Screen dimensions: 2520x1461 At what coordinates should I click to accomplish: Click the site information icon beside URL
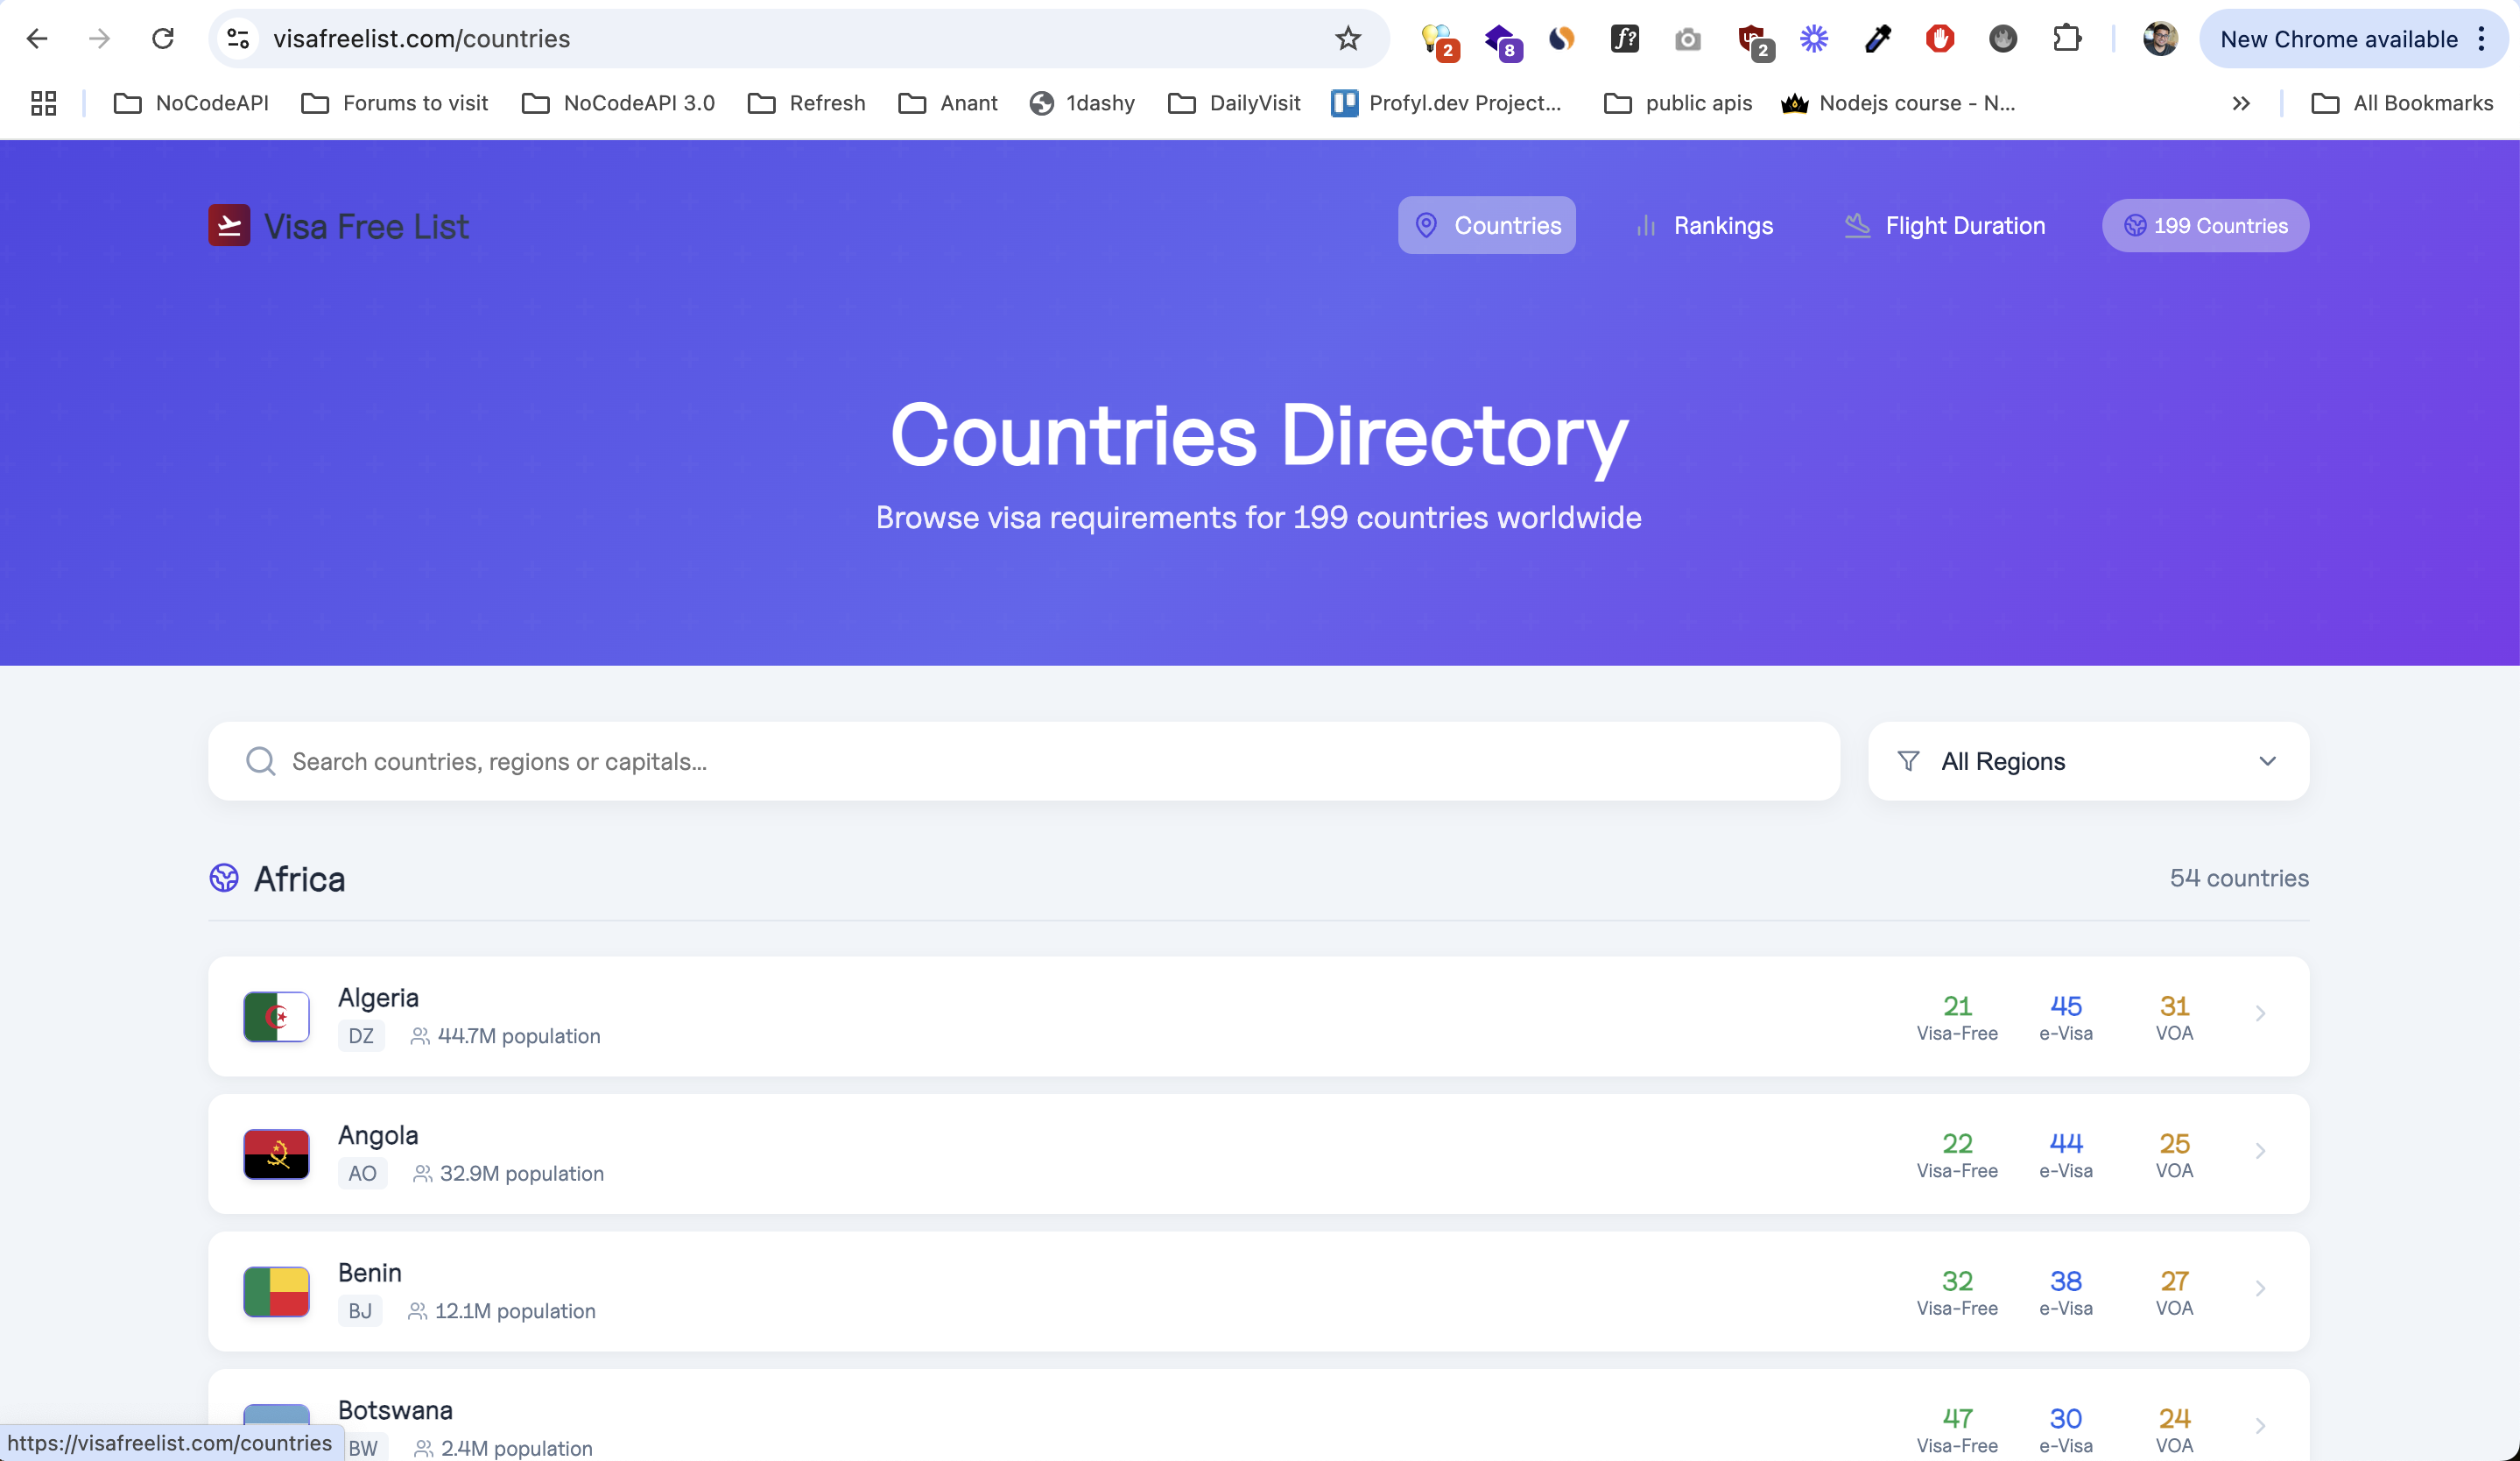(238, 39)
